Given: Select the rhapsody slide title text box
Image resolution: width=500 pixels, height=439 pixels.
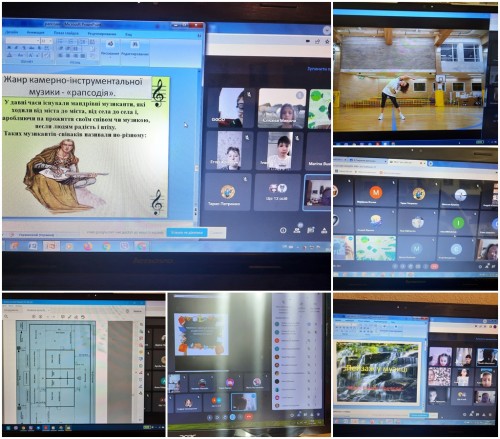Looking at the screenshot, I should [x=77, y=87].
